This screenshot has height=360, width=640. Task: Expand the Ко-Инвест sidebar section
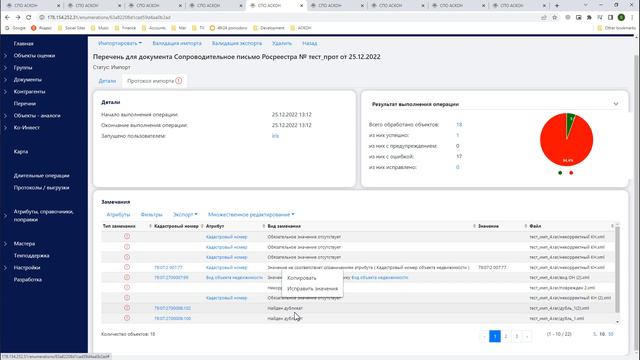pos(6,128)
